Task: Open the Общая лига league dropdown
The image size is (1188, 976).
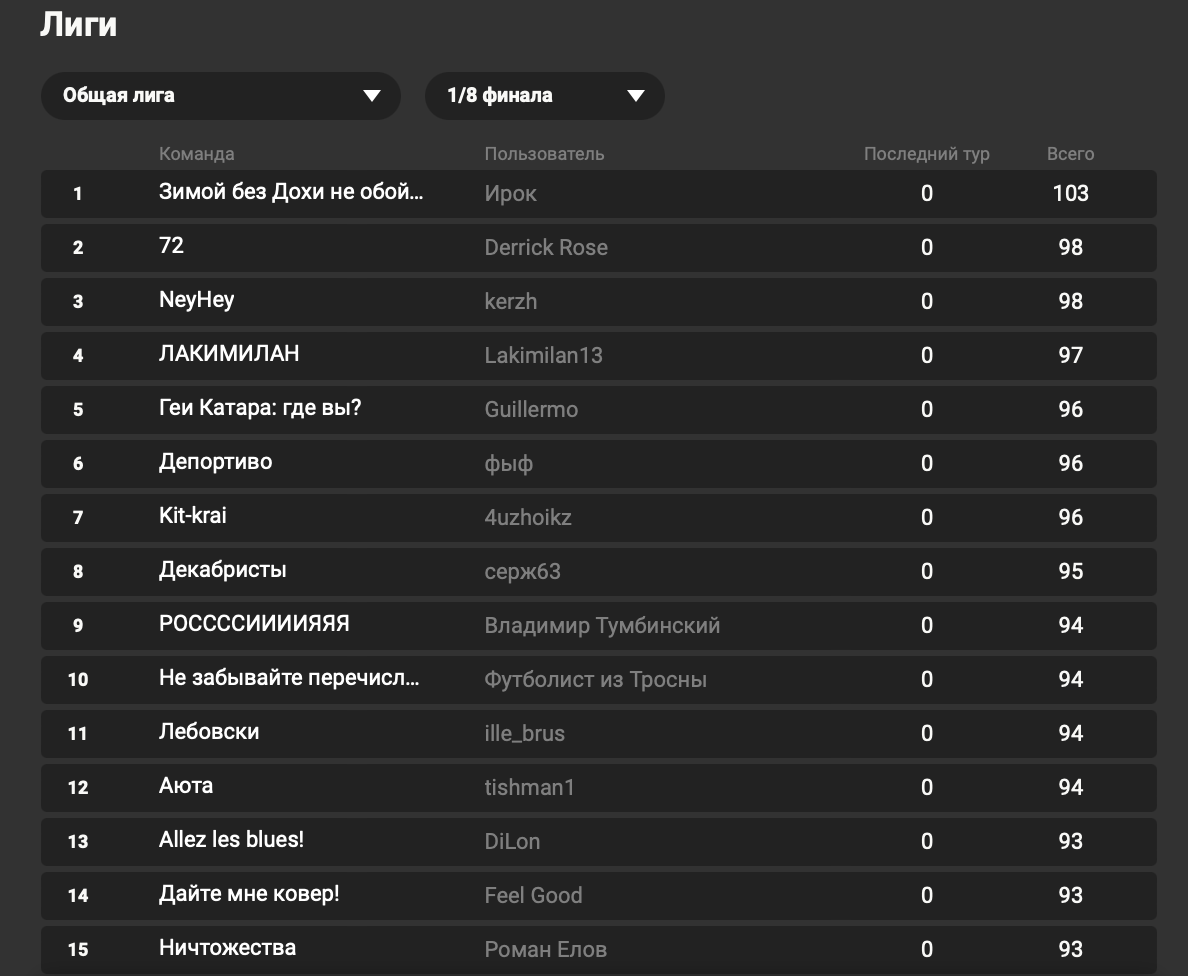Action: [x=220, y=95]
